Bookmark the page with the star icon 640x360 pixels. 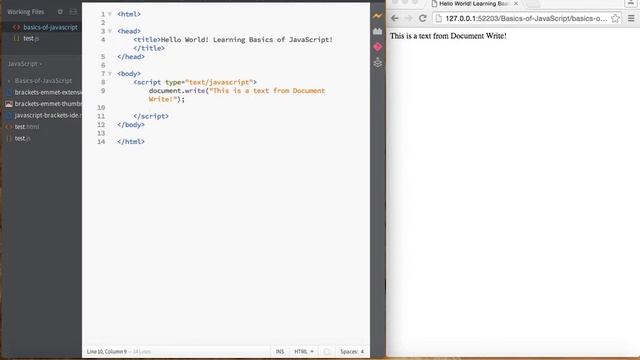click(615, 18)
